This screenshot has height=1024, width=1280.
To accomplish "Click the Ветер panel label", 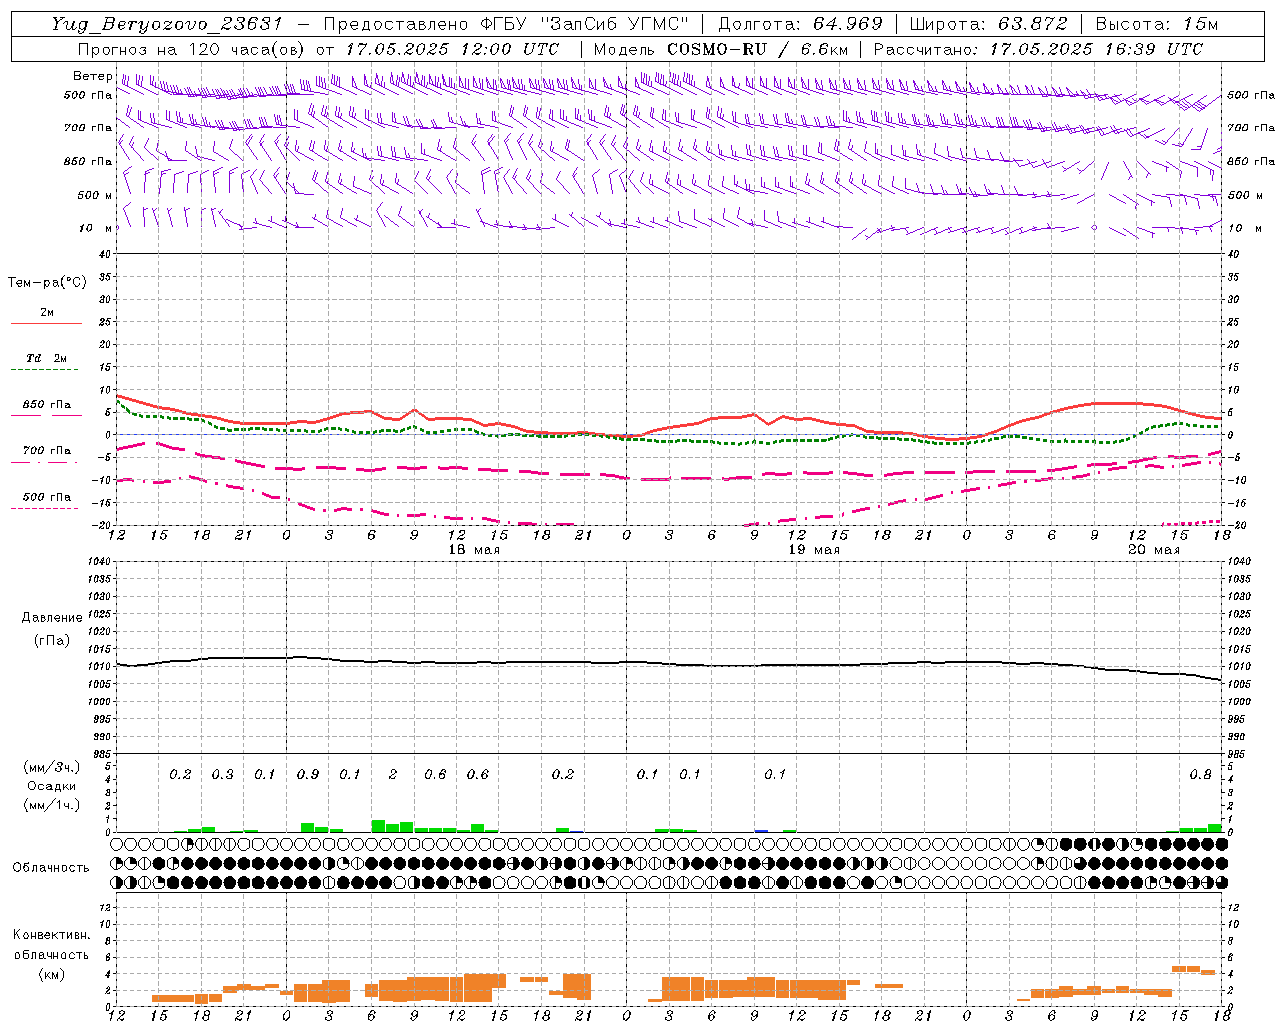I will coord(93,76).
